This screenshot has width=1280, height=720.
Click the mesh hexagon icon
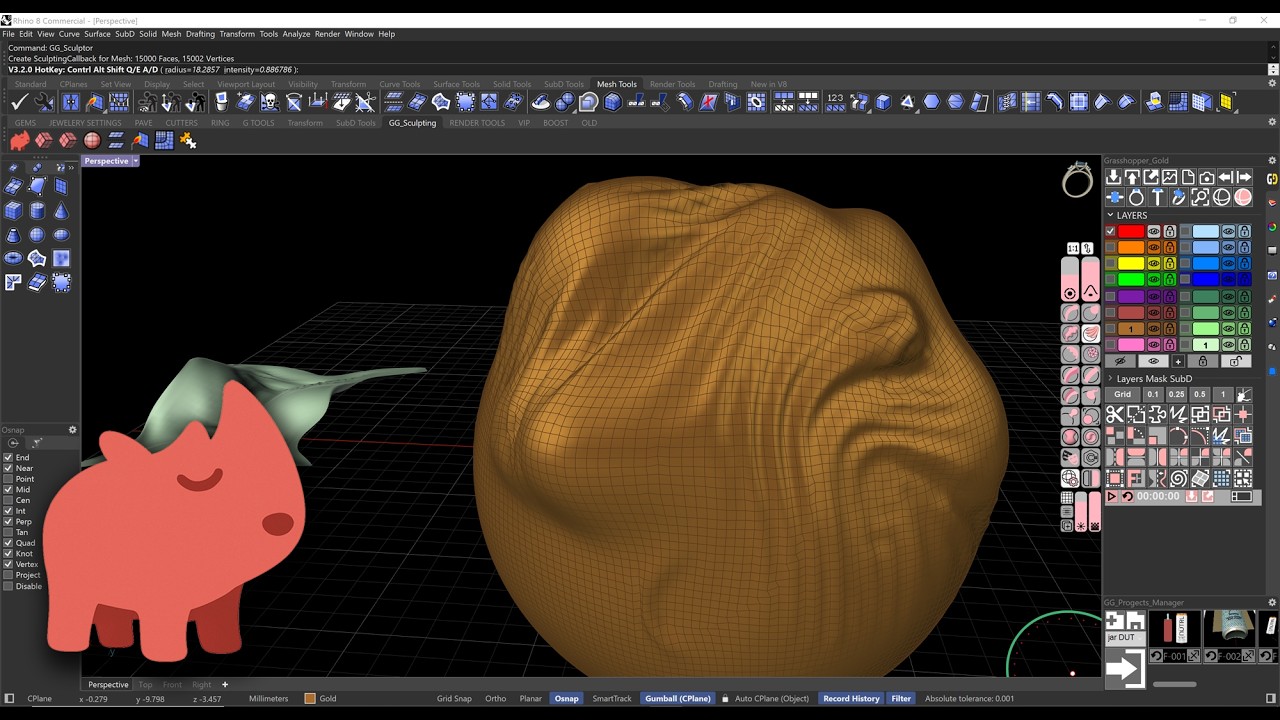tap(931, 102)
